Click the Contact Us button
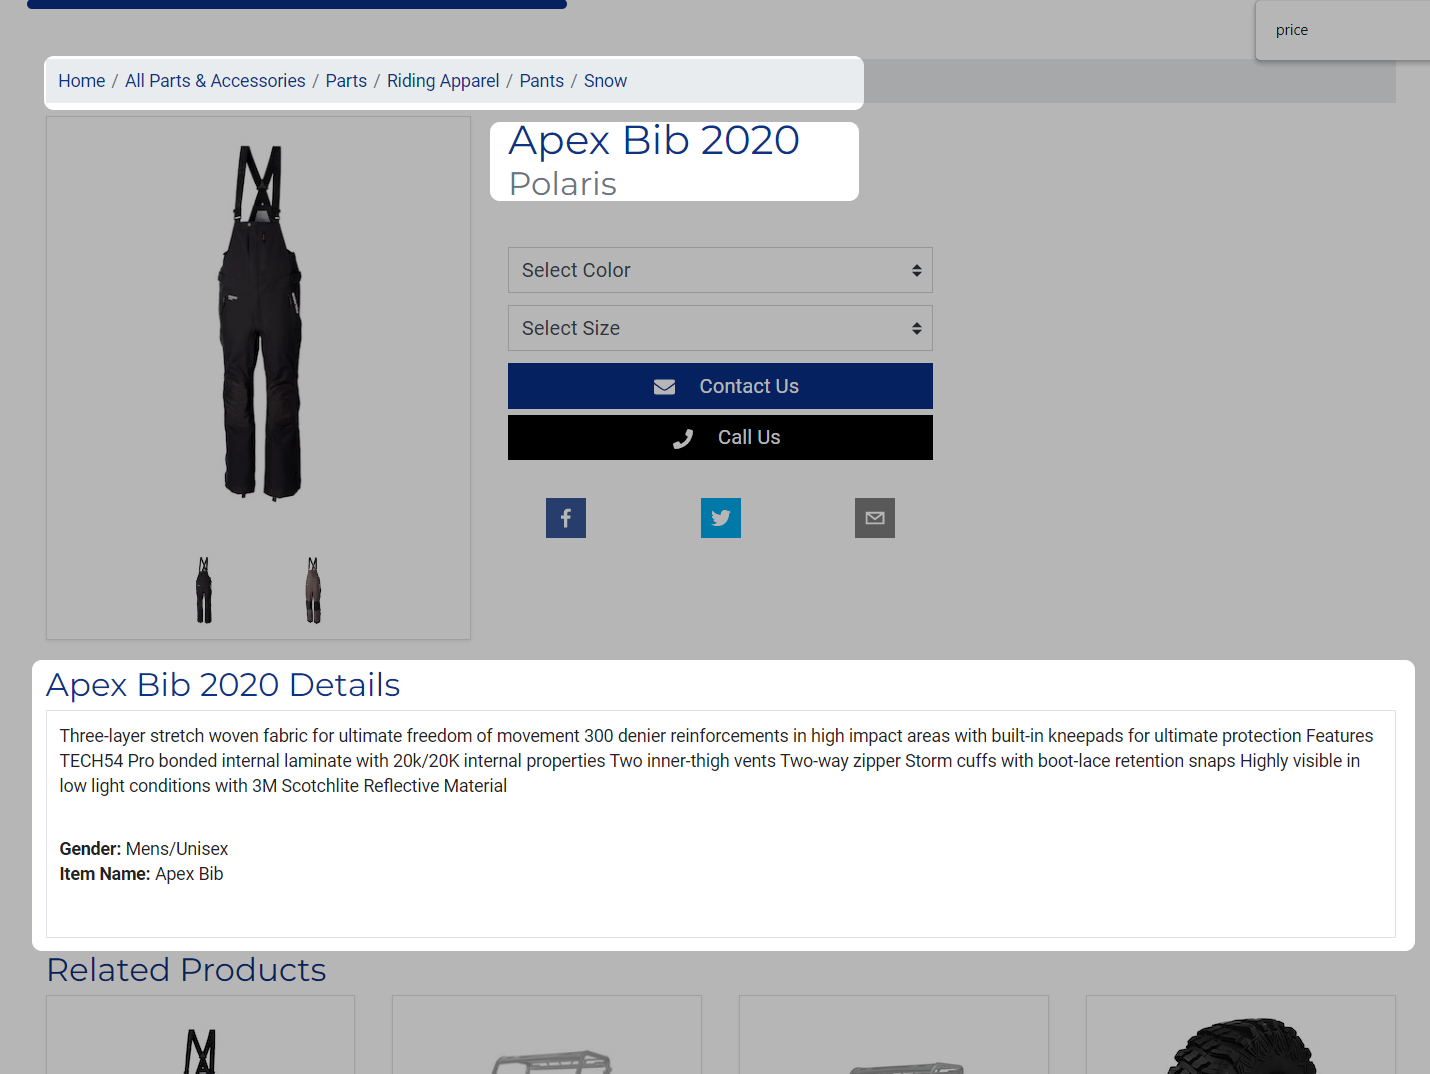Screen dimensions: 1430x1074 click(x=720, y=386)
